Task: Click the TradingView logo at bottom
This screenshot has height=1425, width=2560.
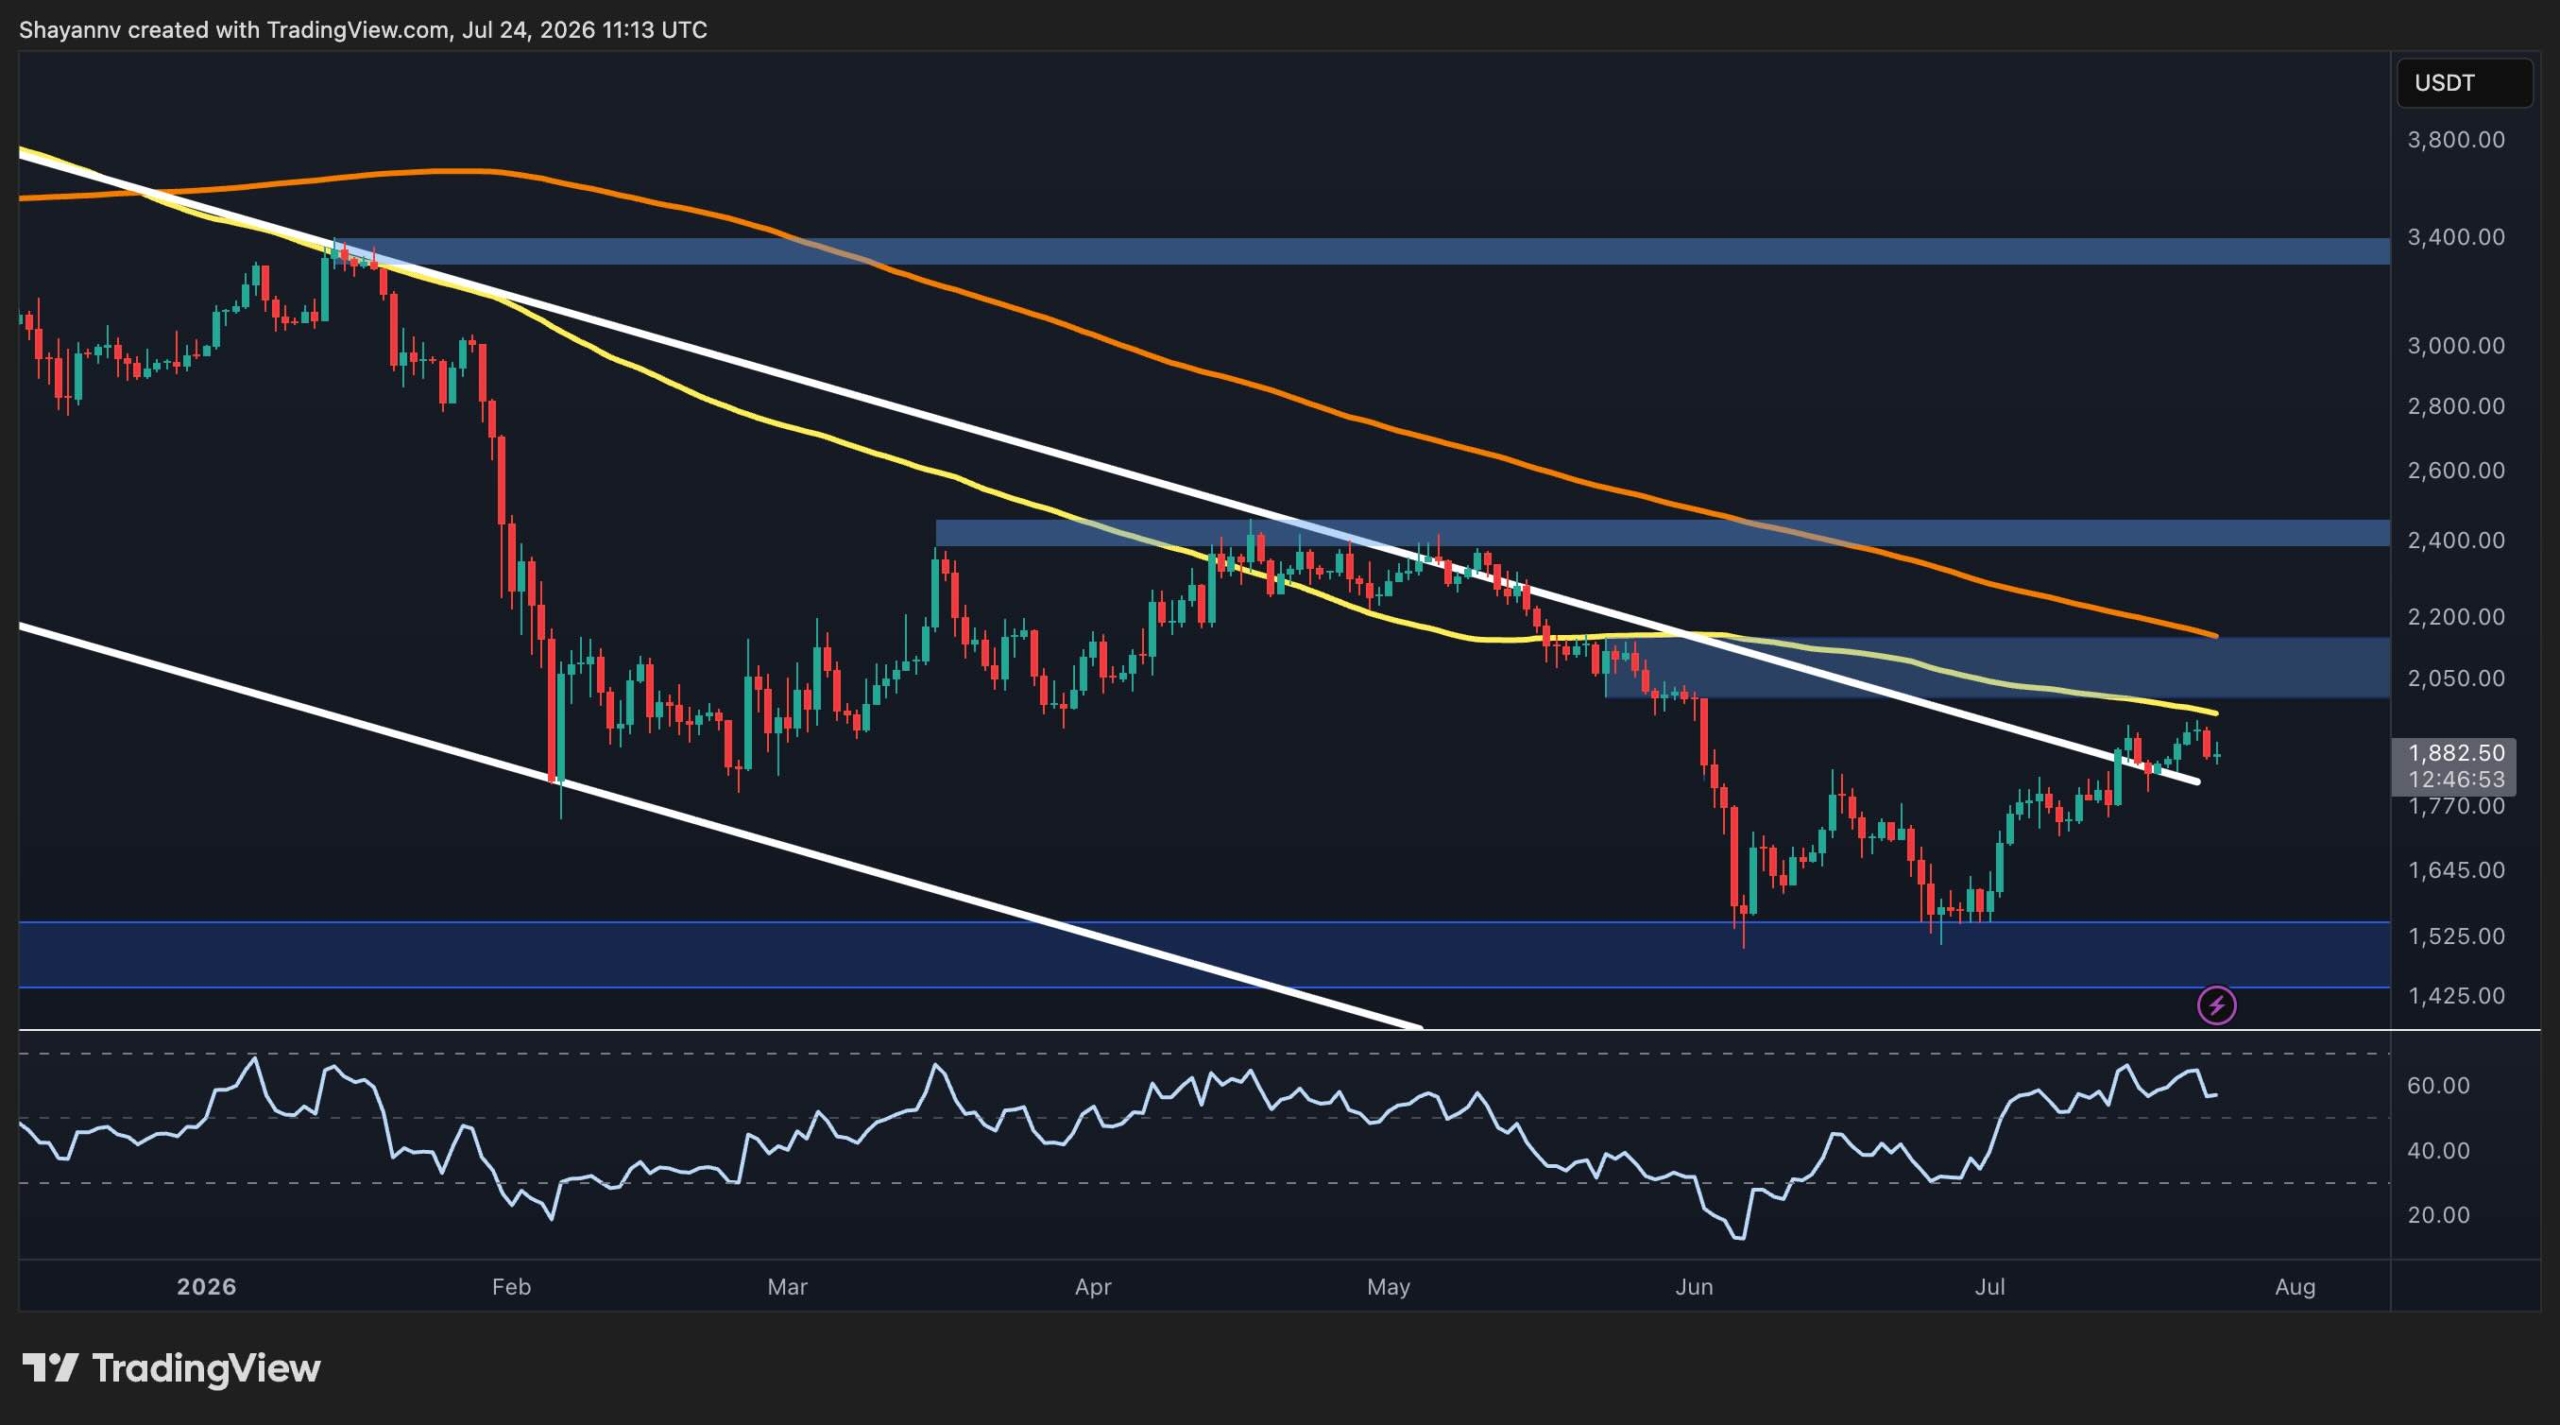Action: pyautogui.click(x=171, y=1367)
